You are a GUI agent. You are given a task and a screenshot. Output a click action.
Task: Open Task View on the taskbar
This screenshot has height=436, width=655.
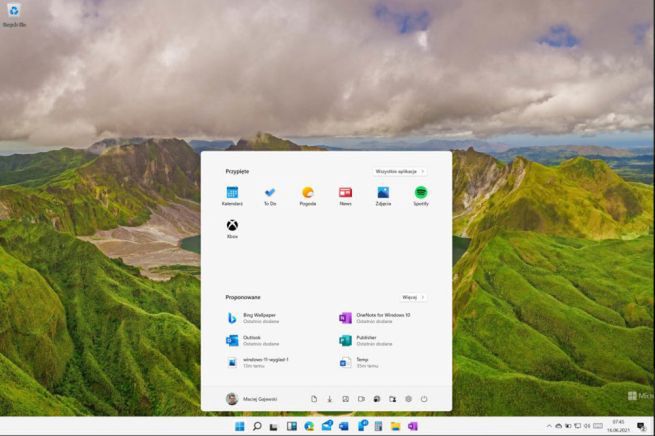coord(274,426)
